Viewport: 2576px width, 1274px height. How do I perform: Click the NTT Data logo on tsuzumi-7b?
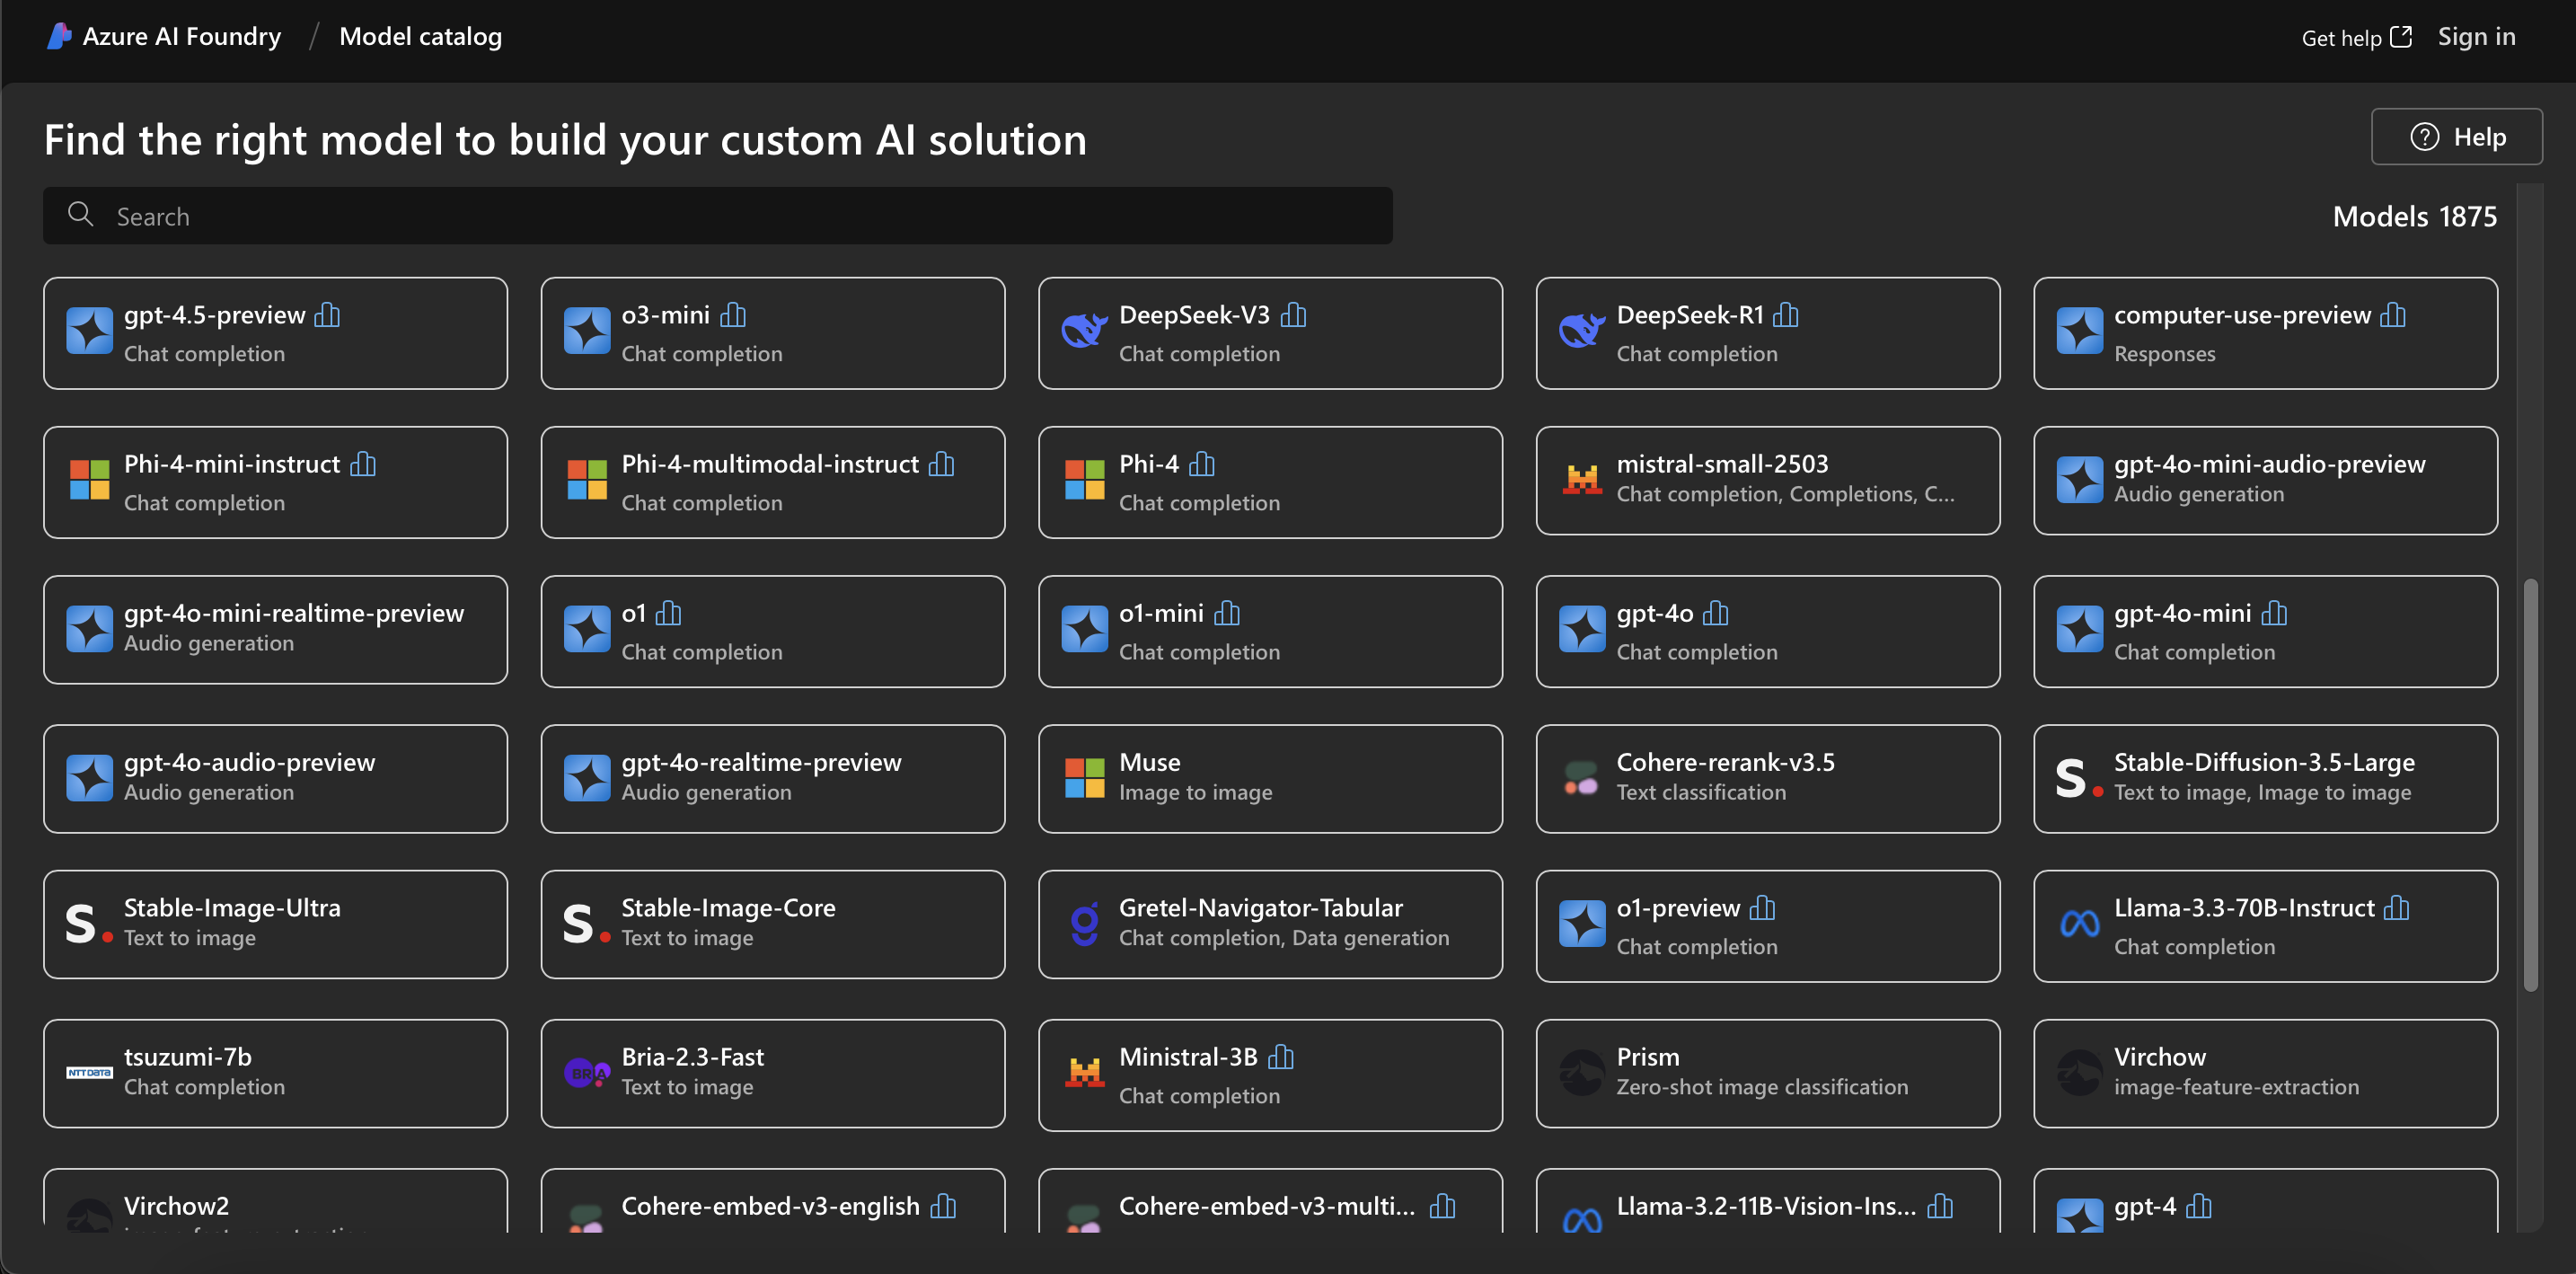(89, 1072)
